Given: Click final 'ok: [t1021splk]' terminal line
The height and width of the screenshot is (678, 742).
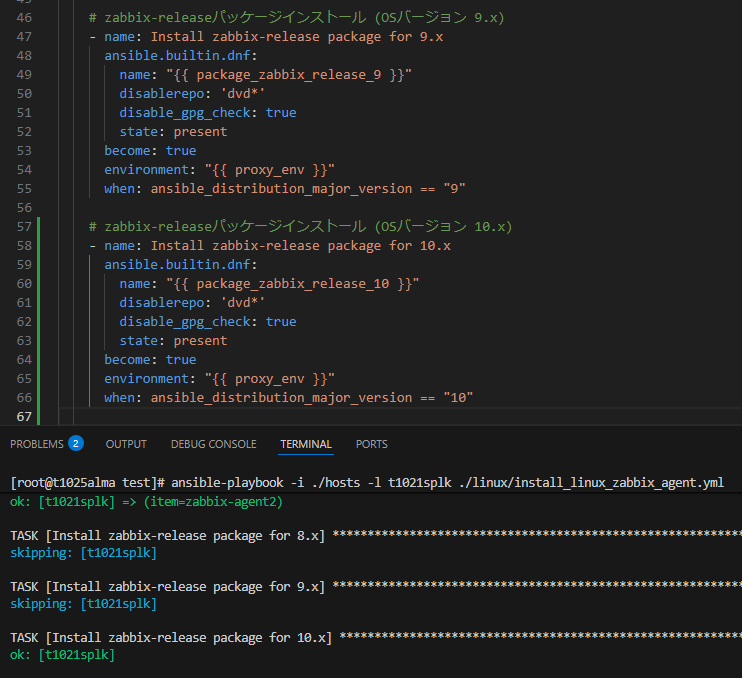Looking at the screenshot, I should [x=62, y=655].
